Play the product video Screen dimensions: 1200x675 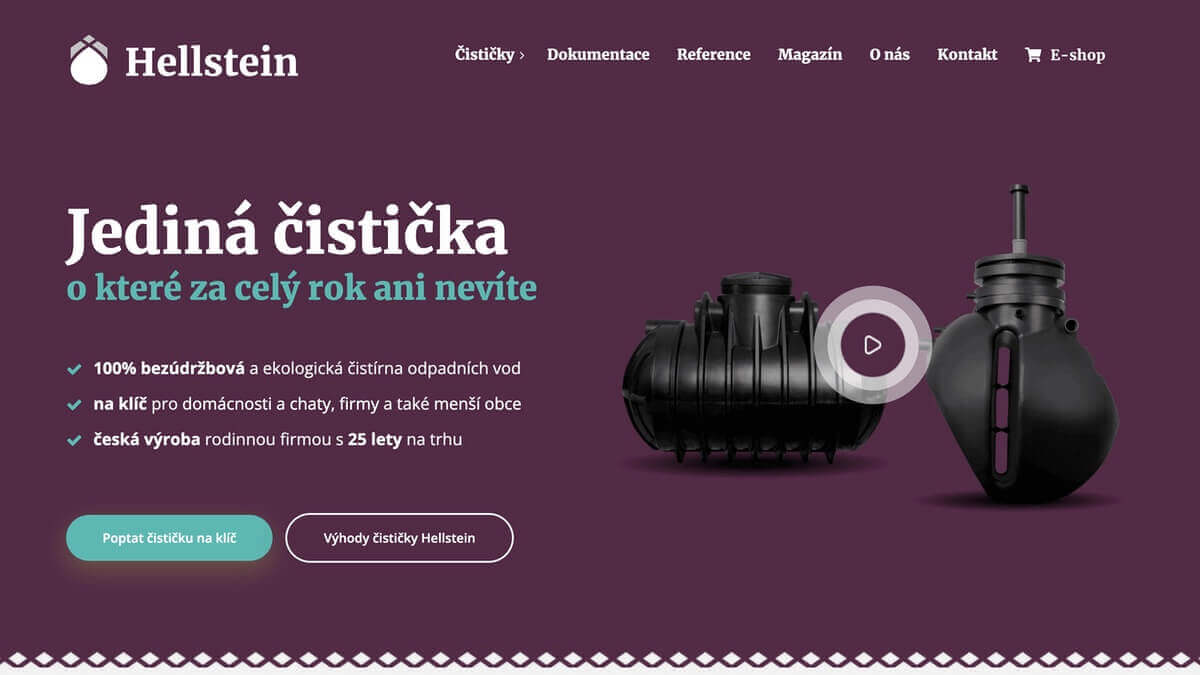(872, 345)
